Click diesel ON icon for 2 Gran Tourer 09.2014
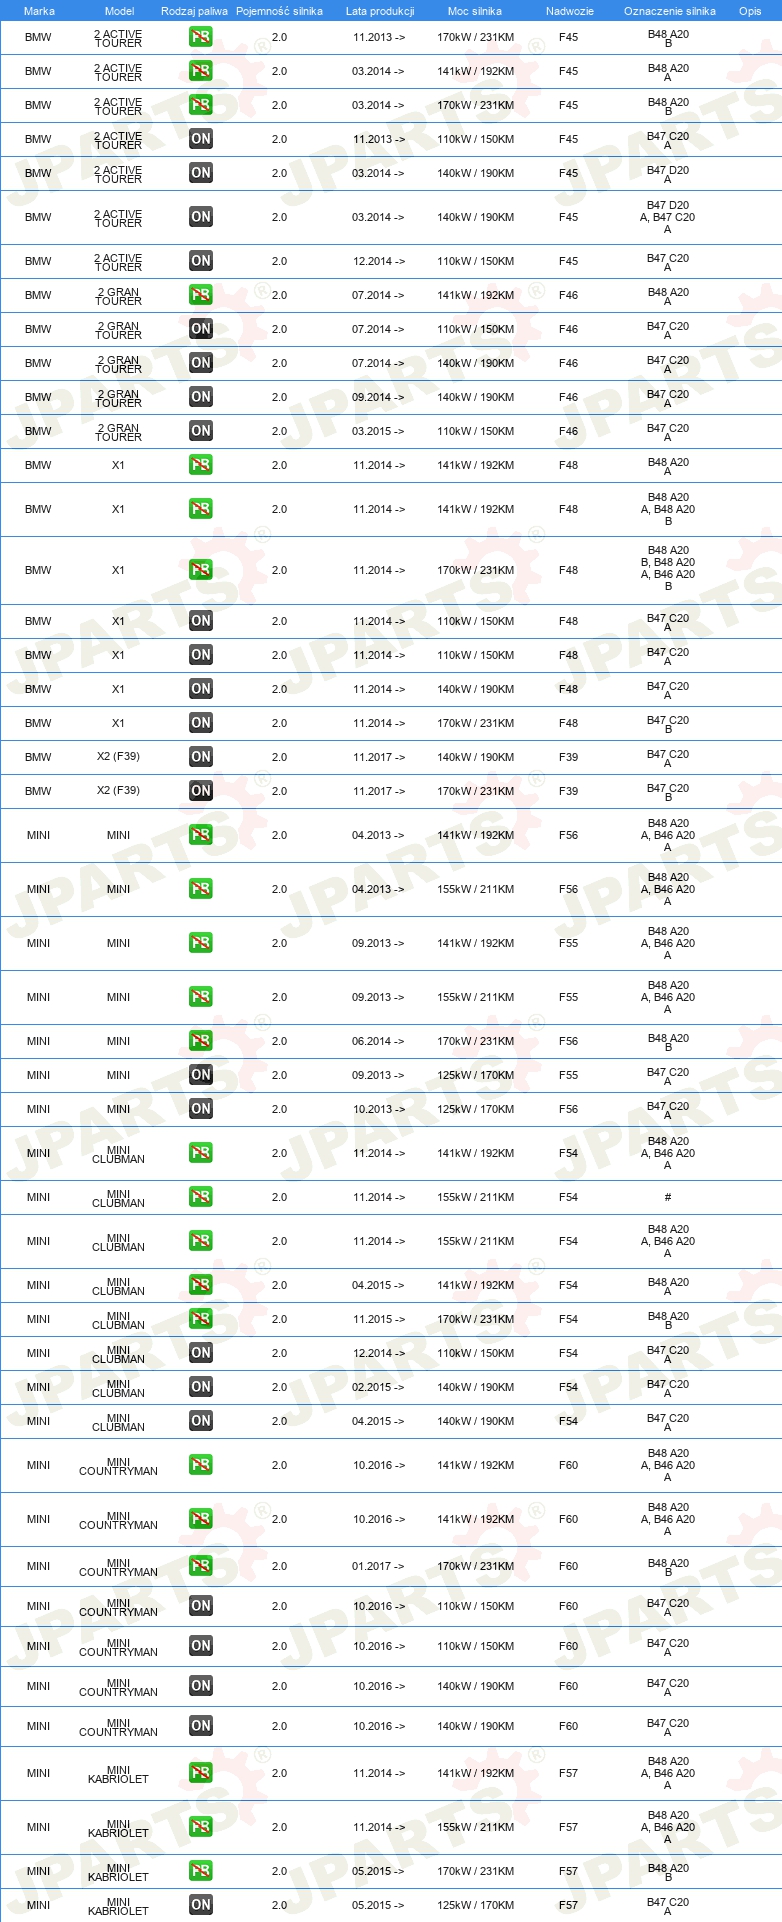The height and width of the screenshot is (1922, 782). 201,397
